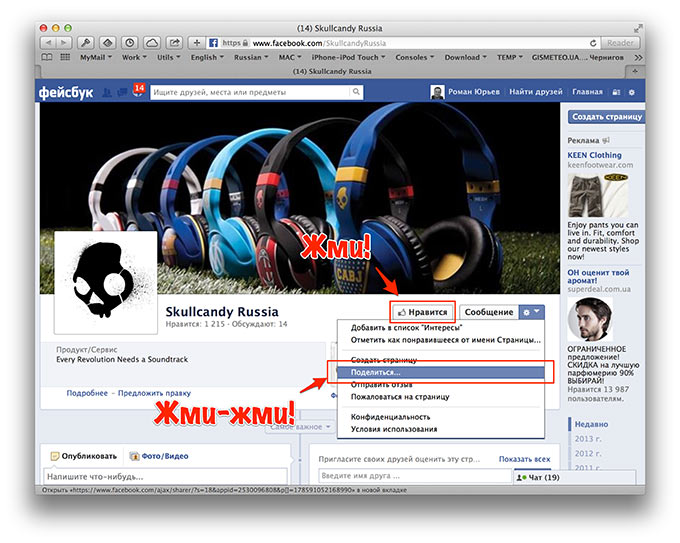Click Показать всех link
Viewport: 680px width, 543px height.
click(x=524, y=459)
